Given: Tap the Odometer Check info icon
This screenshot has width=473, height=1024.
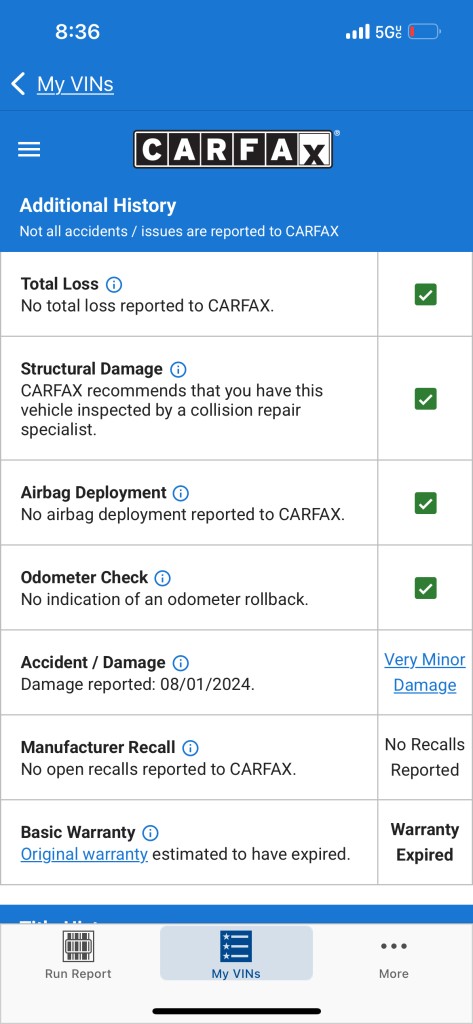Looking at the screenshot, I should 162,578.
